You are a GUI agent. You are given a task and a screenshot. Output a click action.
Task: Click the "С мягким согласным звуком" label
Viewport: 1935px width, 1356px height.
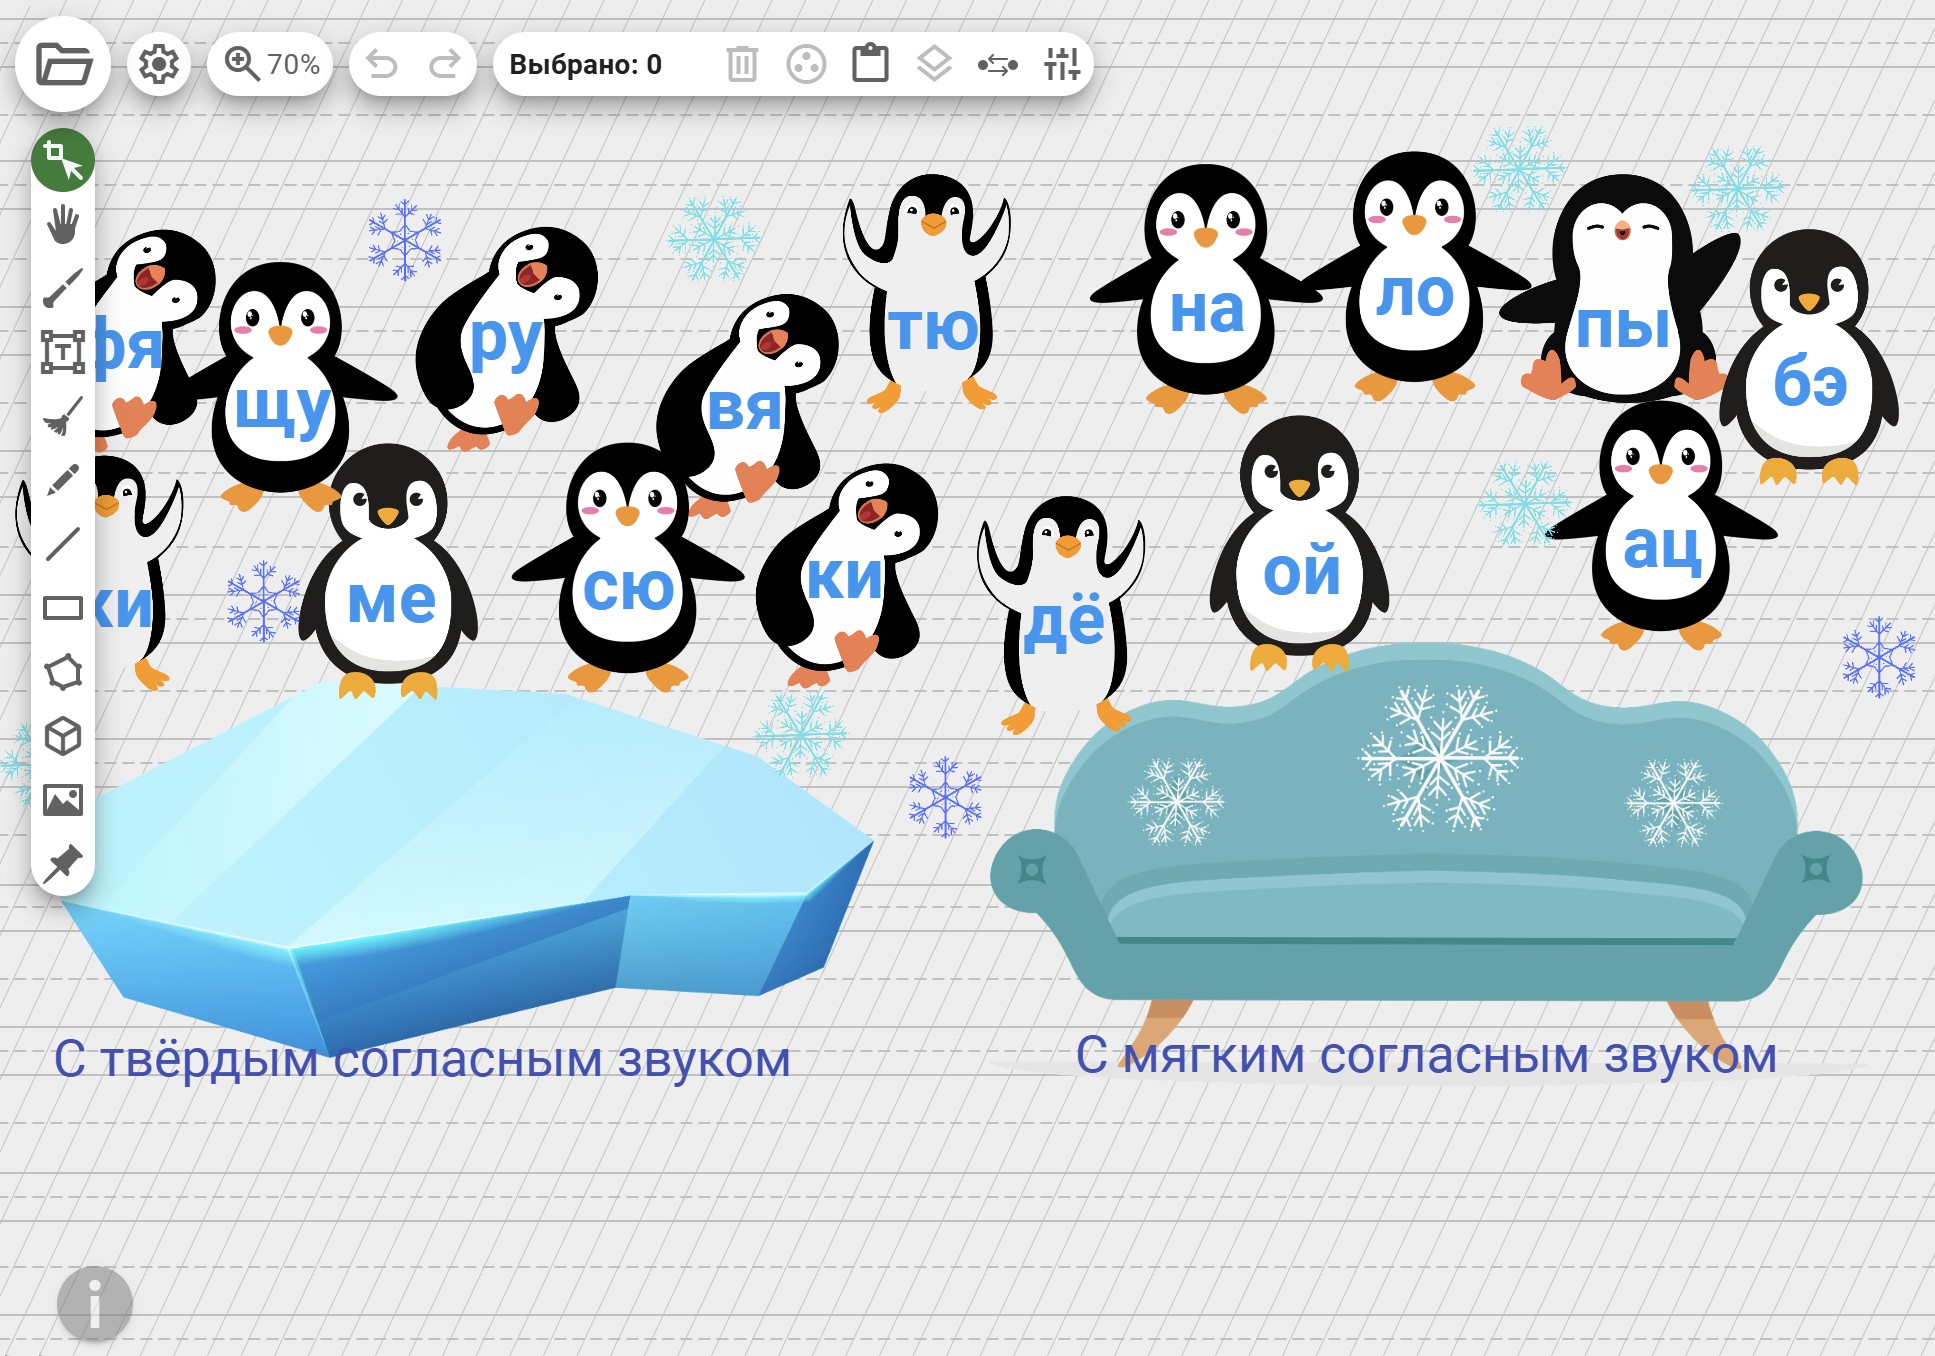pos(1425,1056)
